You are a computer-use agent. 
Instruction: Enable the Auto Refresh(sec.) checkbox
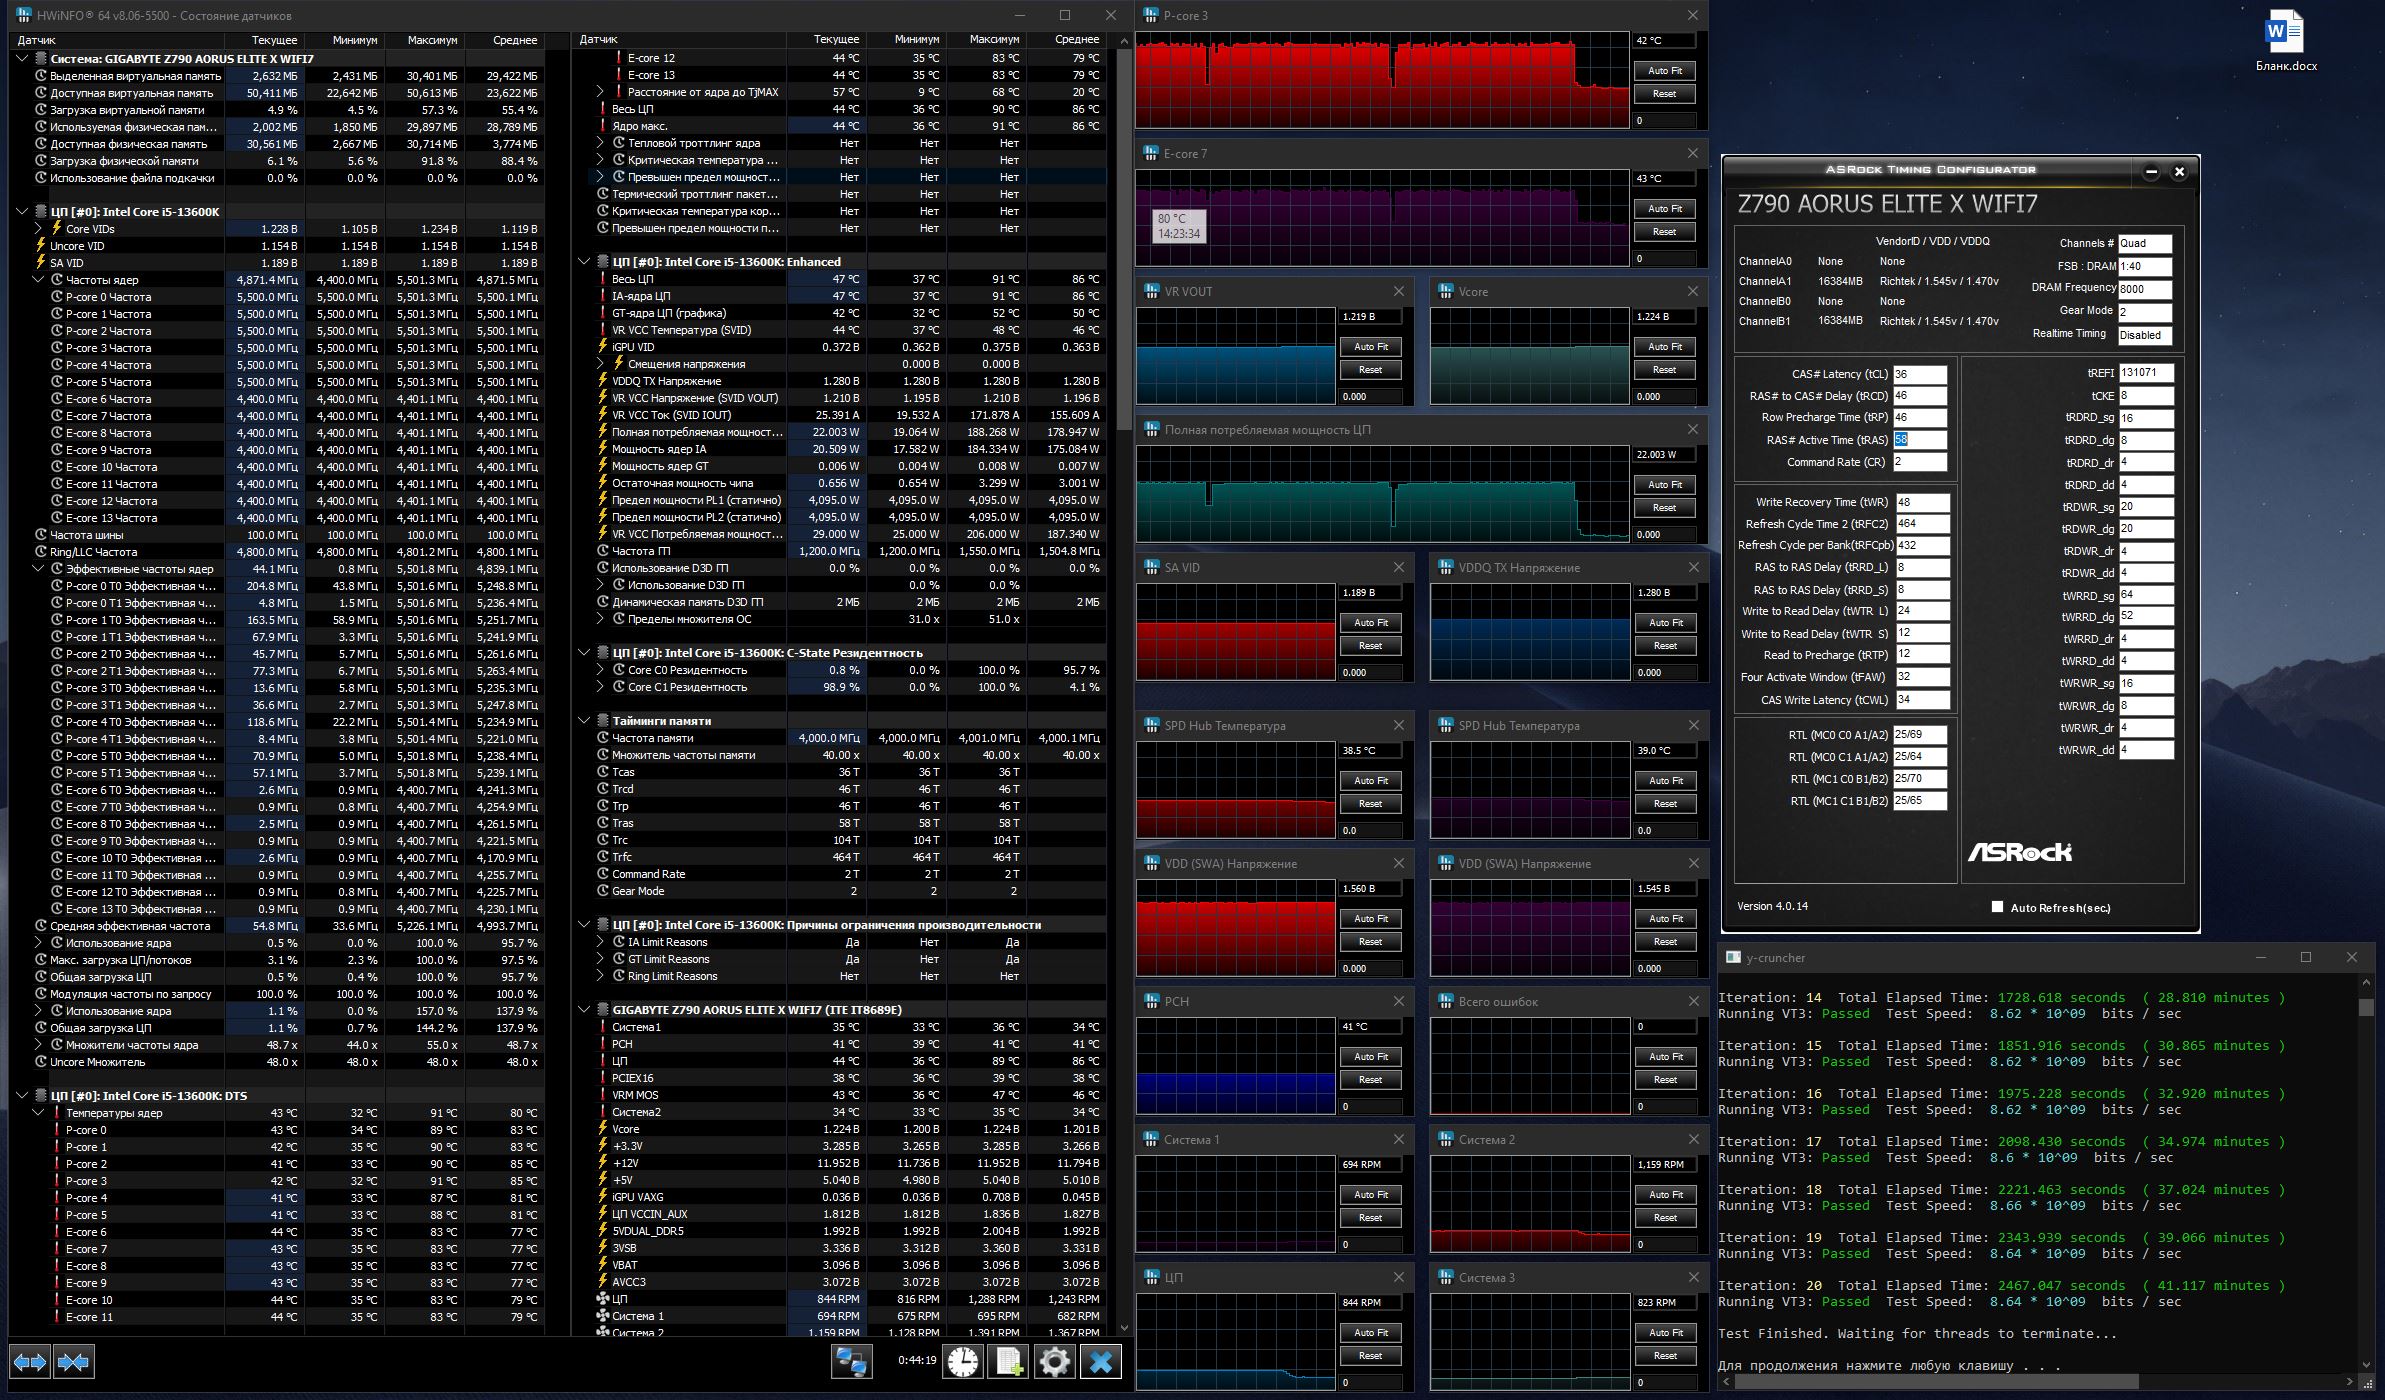click(x=1997, y=907)
